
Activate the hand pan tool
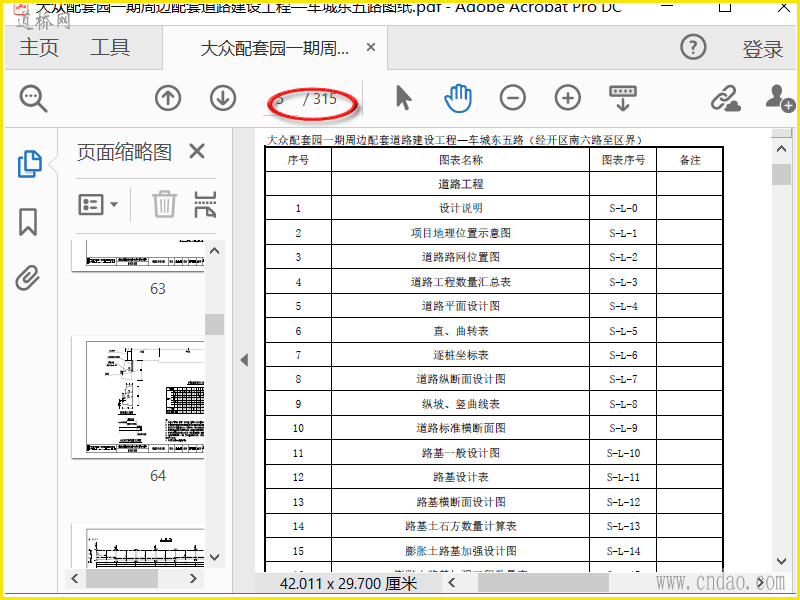[458, 98]
